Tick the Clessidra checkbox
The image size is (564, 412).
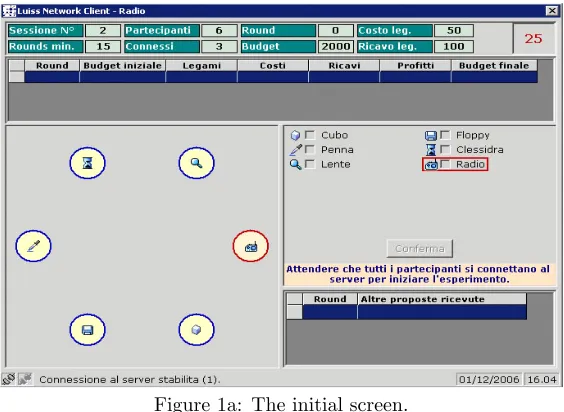(x=445, y=149)
